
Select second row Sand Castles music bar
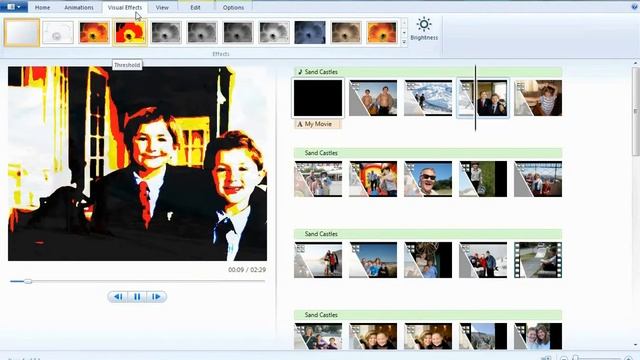(428, 153)
